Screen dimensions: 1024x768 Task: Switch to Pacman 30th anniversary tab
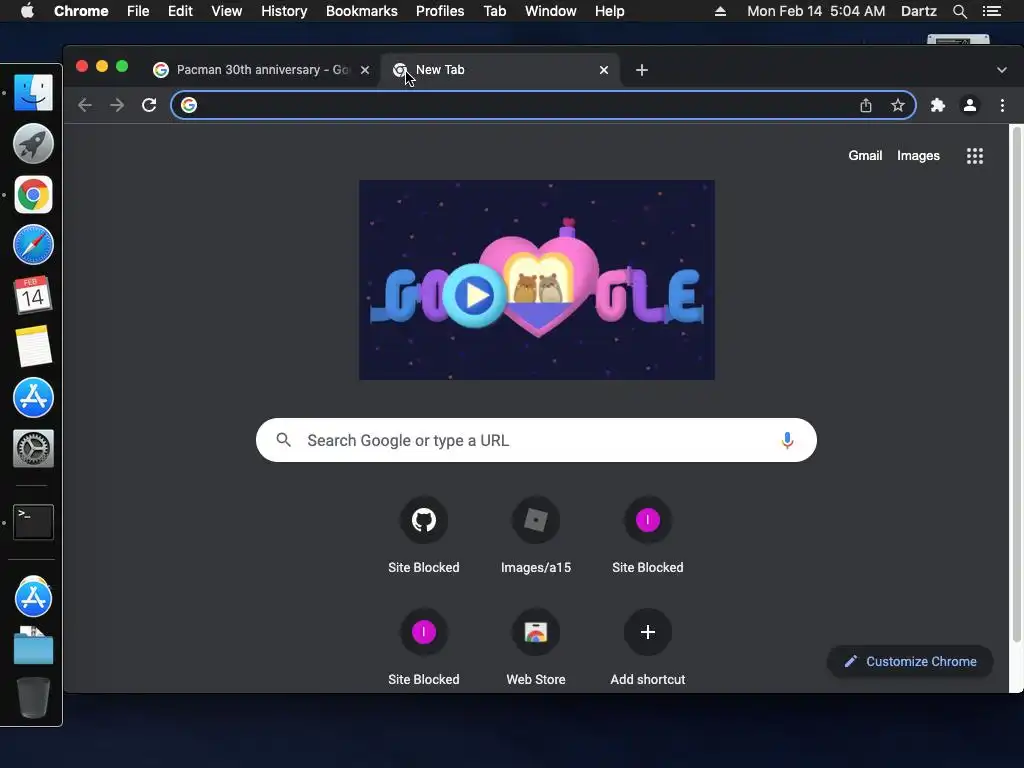click(x=263, y=70)
